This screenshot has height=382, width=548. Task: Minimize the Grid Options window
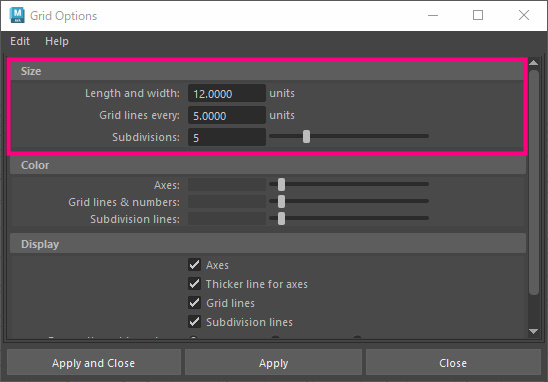click(433, 15)
